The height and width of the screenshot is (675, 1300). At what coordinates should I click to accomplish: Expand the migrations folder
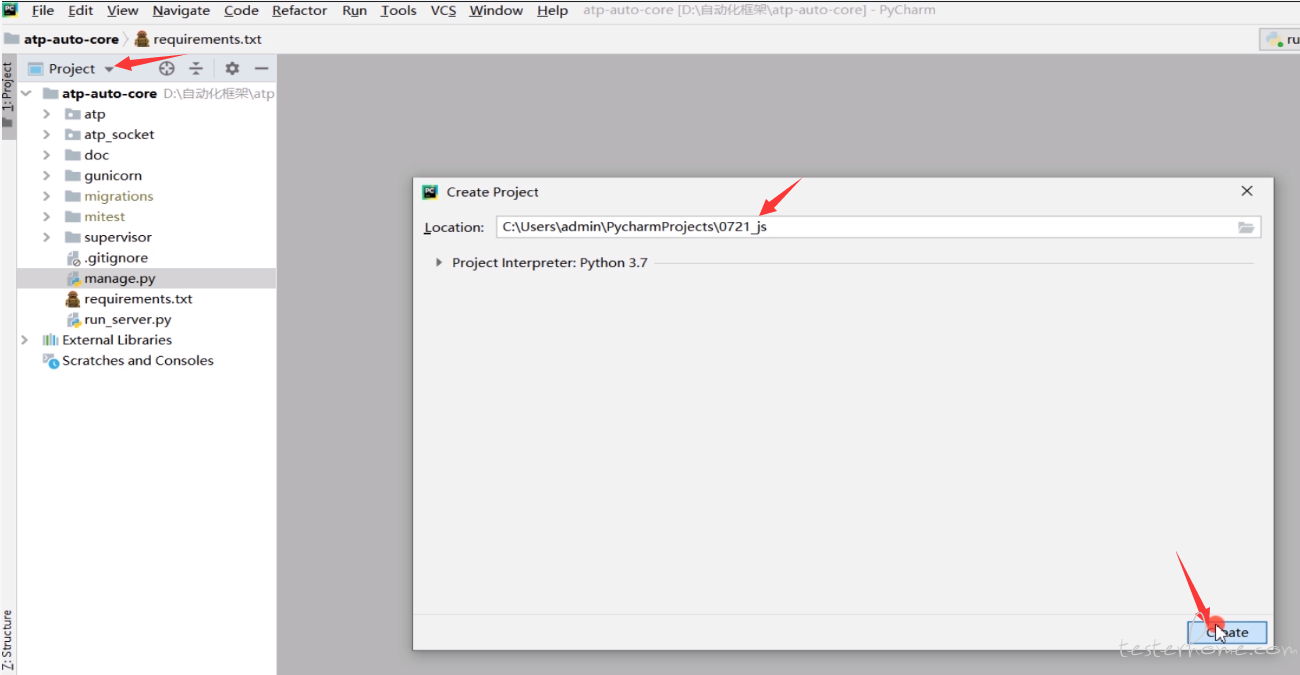pos(46,196)
